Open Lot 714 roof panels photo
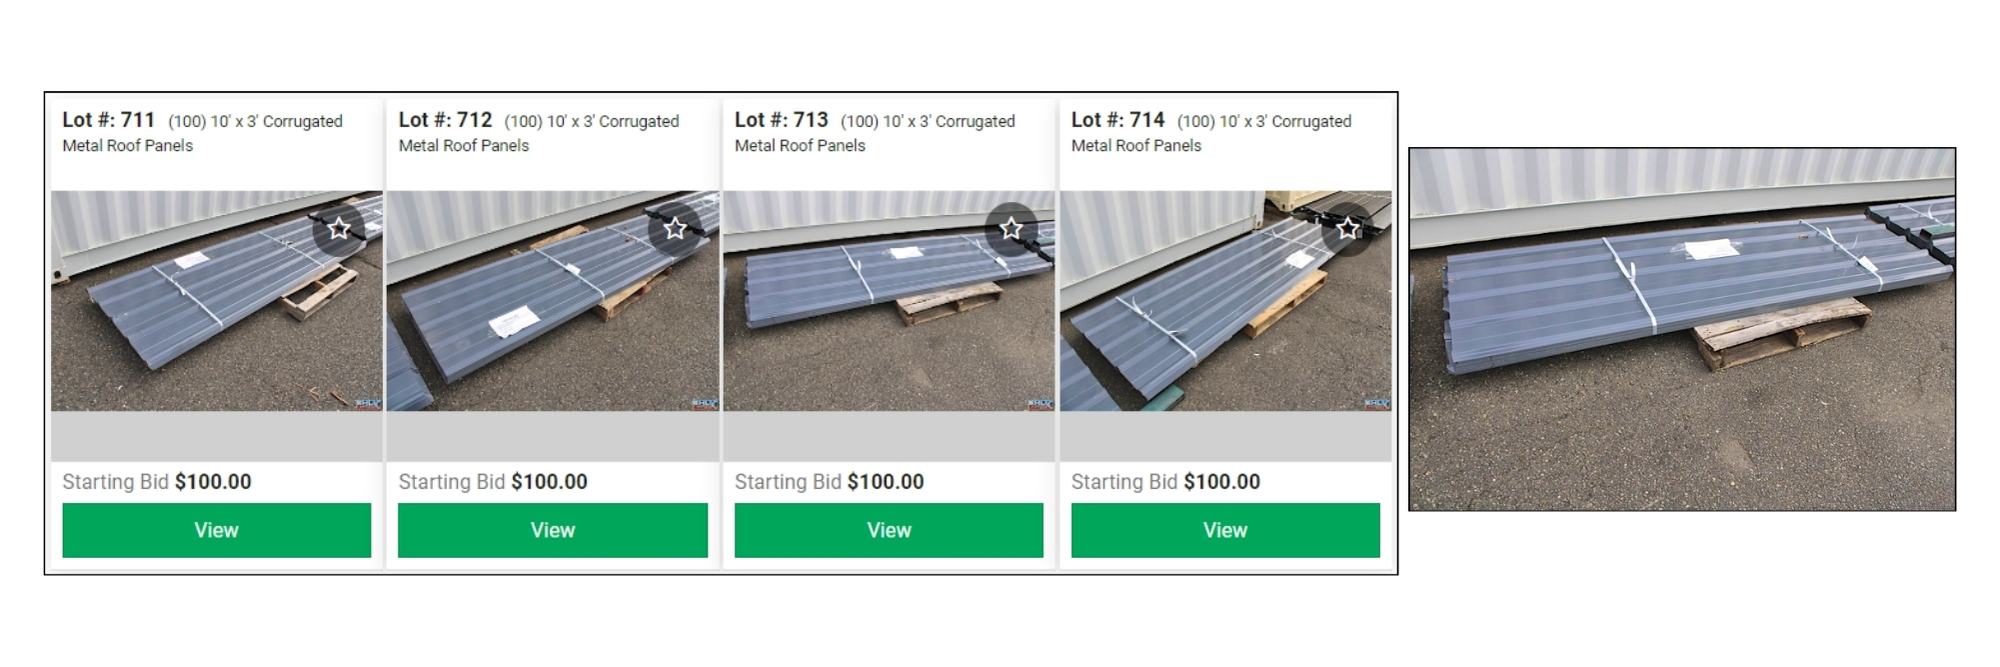 click(1226, 301)
